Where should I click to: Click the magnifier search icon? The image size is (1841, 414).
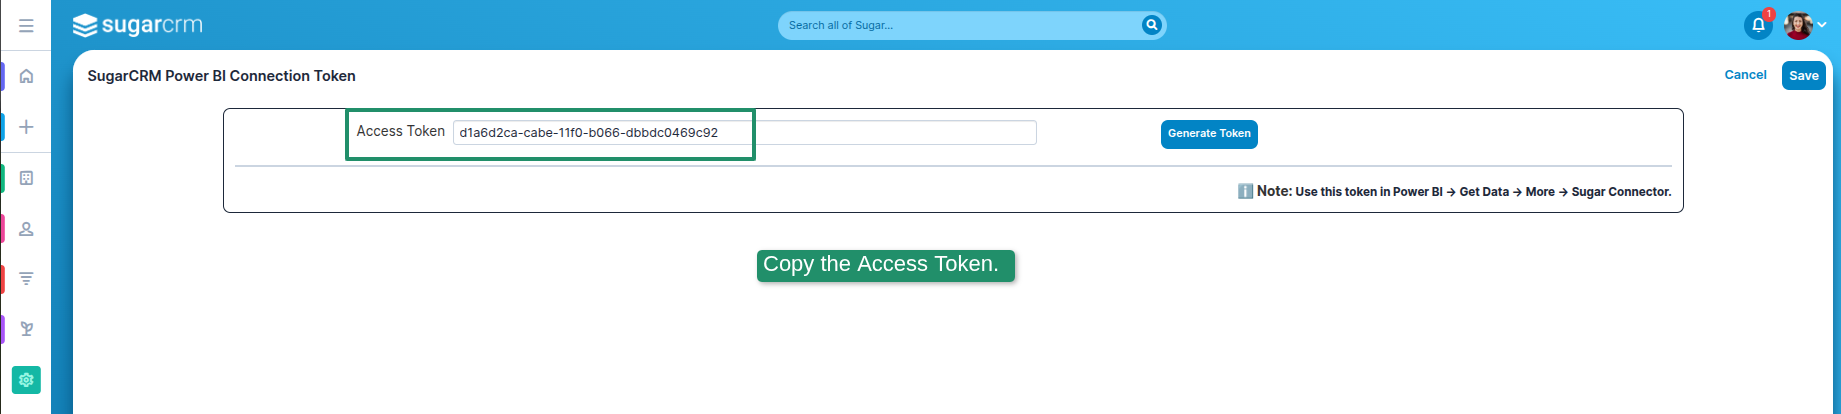click(x=1151, y=25)
